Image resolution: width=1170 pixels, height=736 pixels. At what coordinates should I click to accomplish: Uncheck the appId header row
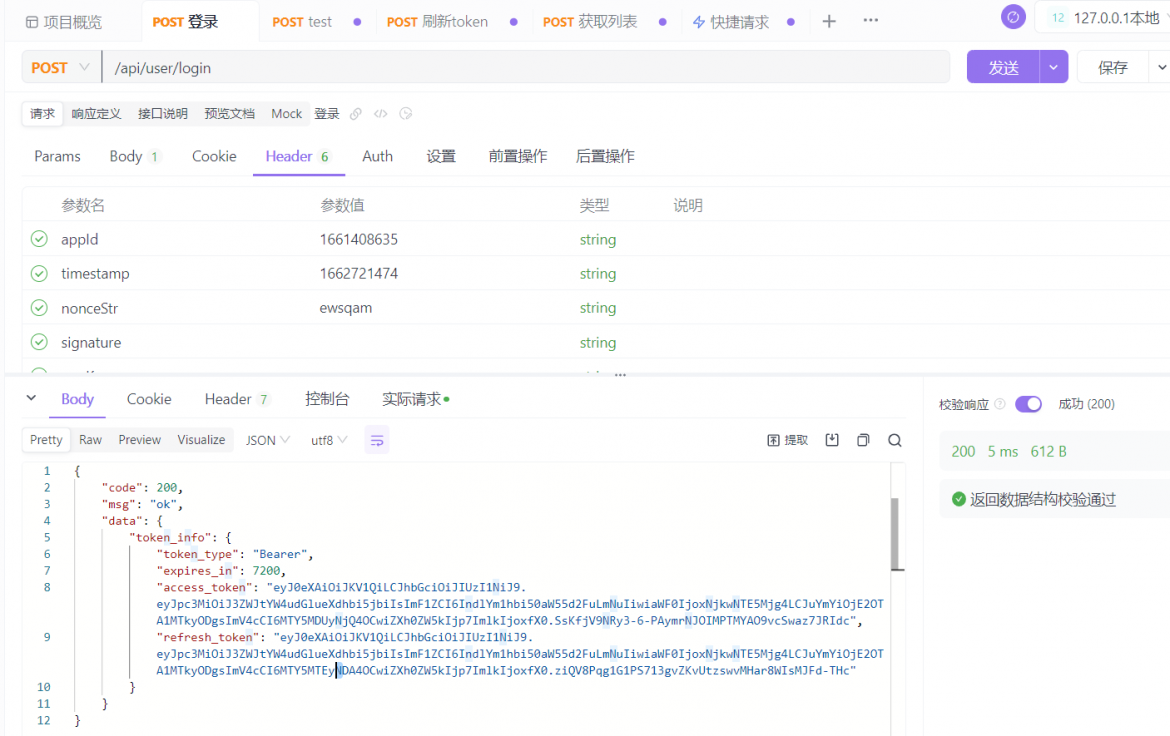pyautogui.click(x=40, y=239)
